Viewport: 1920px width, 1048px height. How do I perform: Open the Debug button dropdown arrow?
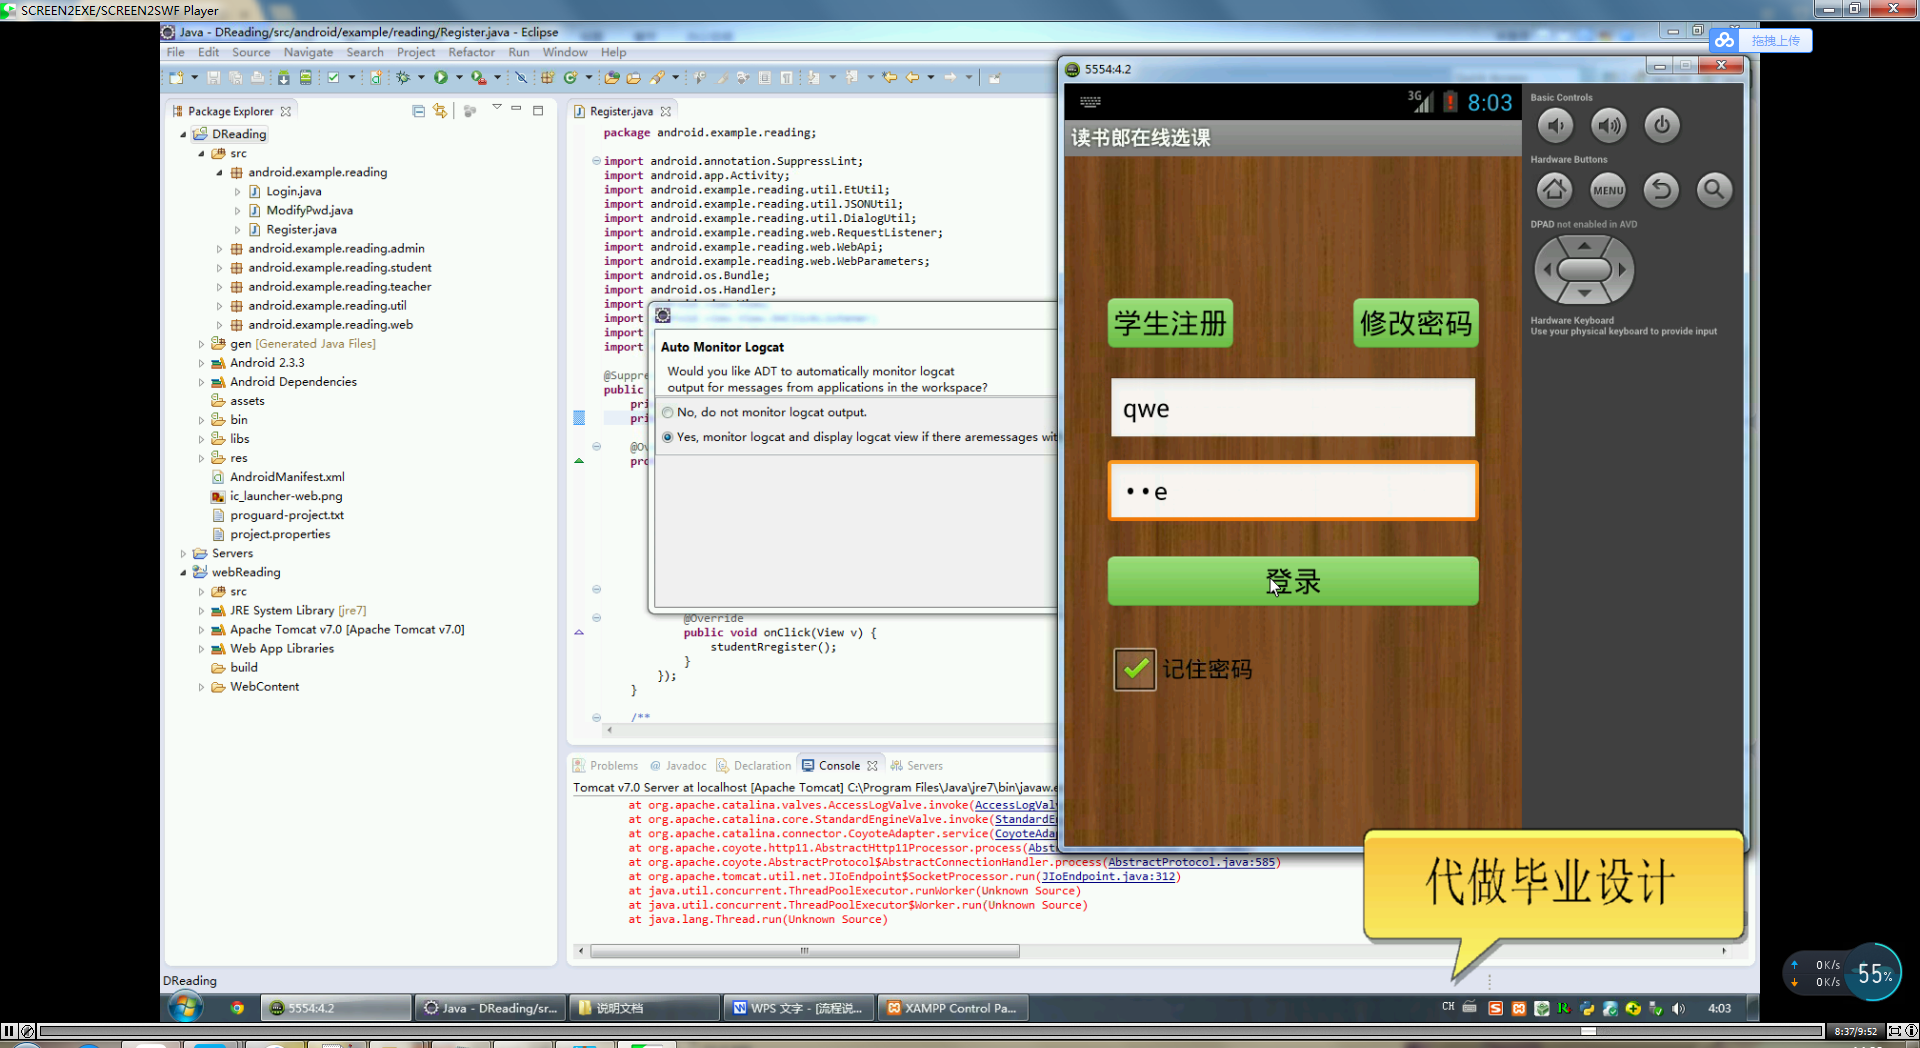(x=421, y=77)
